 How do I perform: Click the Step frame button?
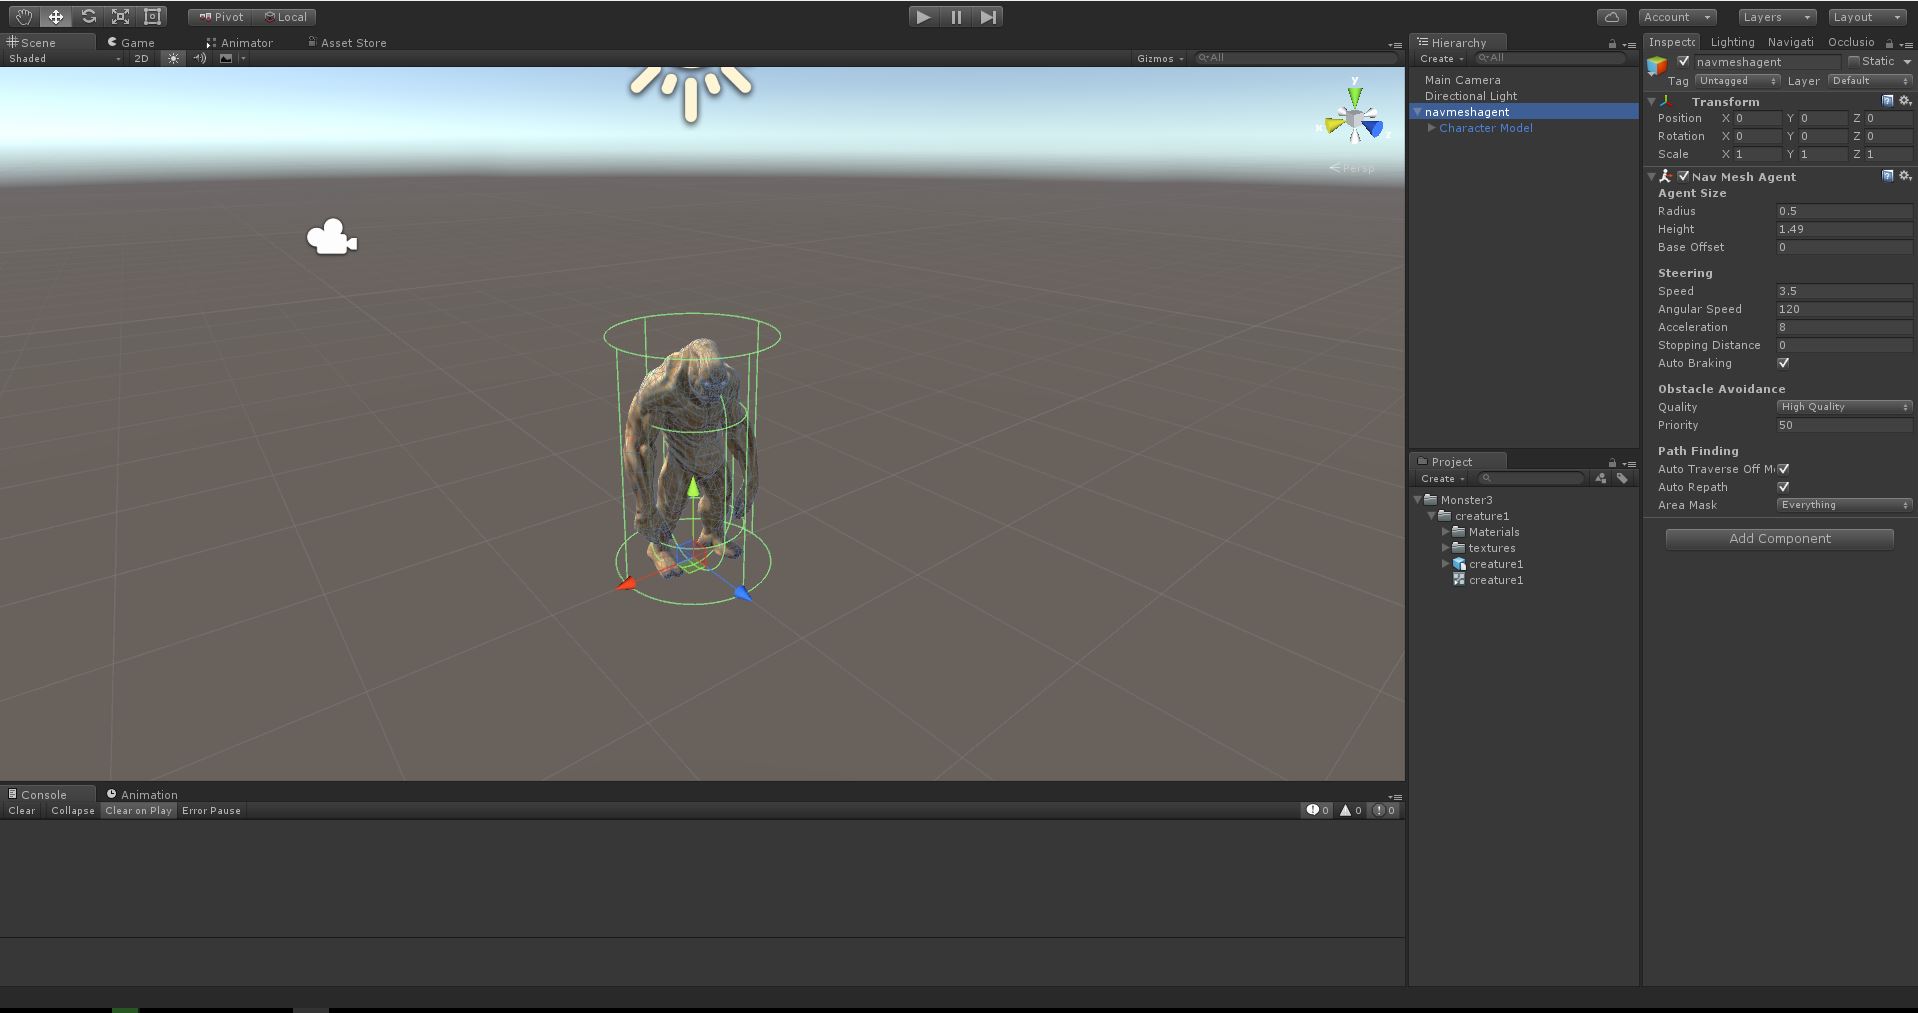[988, 17]
